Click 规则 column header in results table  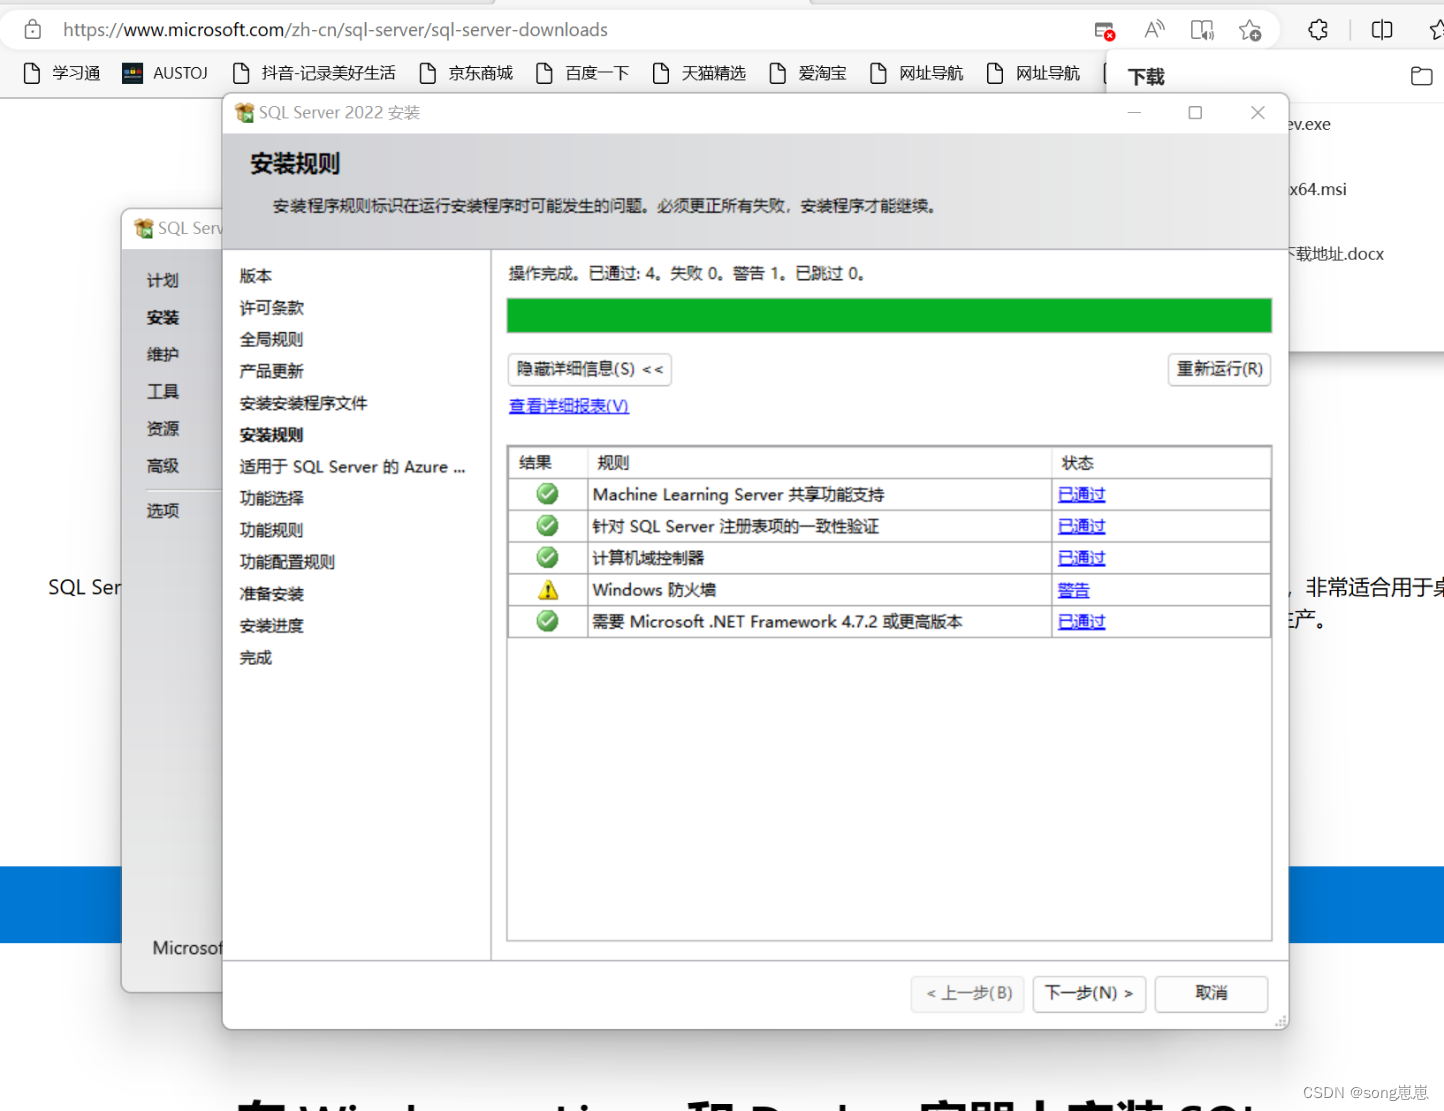point(819,463)
